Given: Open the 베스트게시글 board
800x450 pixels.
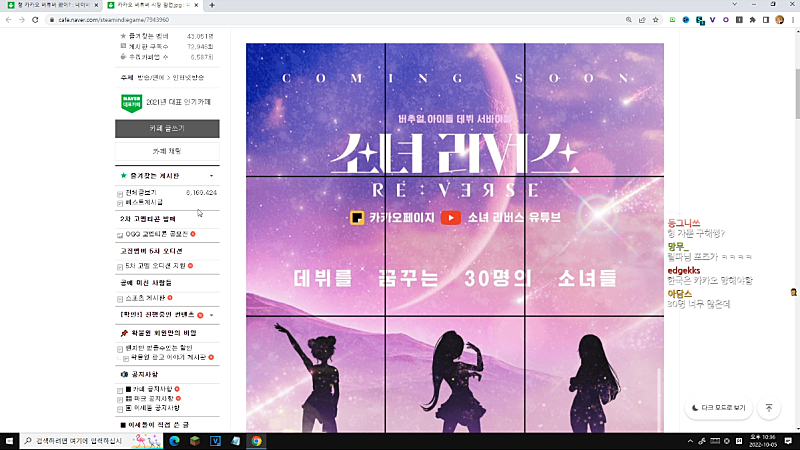Looking at the screenshot, I should (144, 203).
